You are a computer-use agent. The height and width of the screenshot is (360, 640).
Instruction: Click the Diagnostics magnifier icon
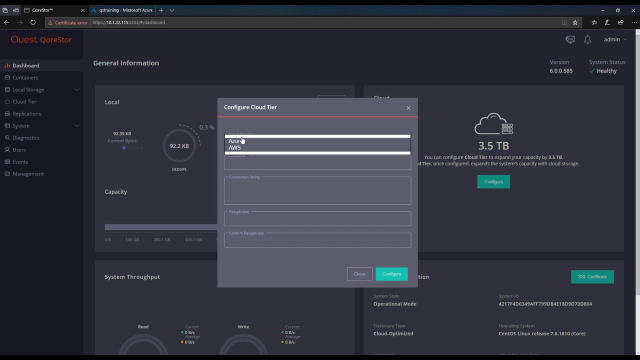click(x=7, y=138)
